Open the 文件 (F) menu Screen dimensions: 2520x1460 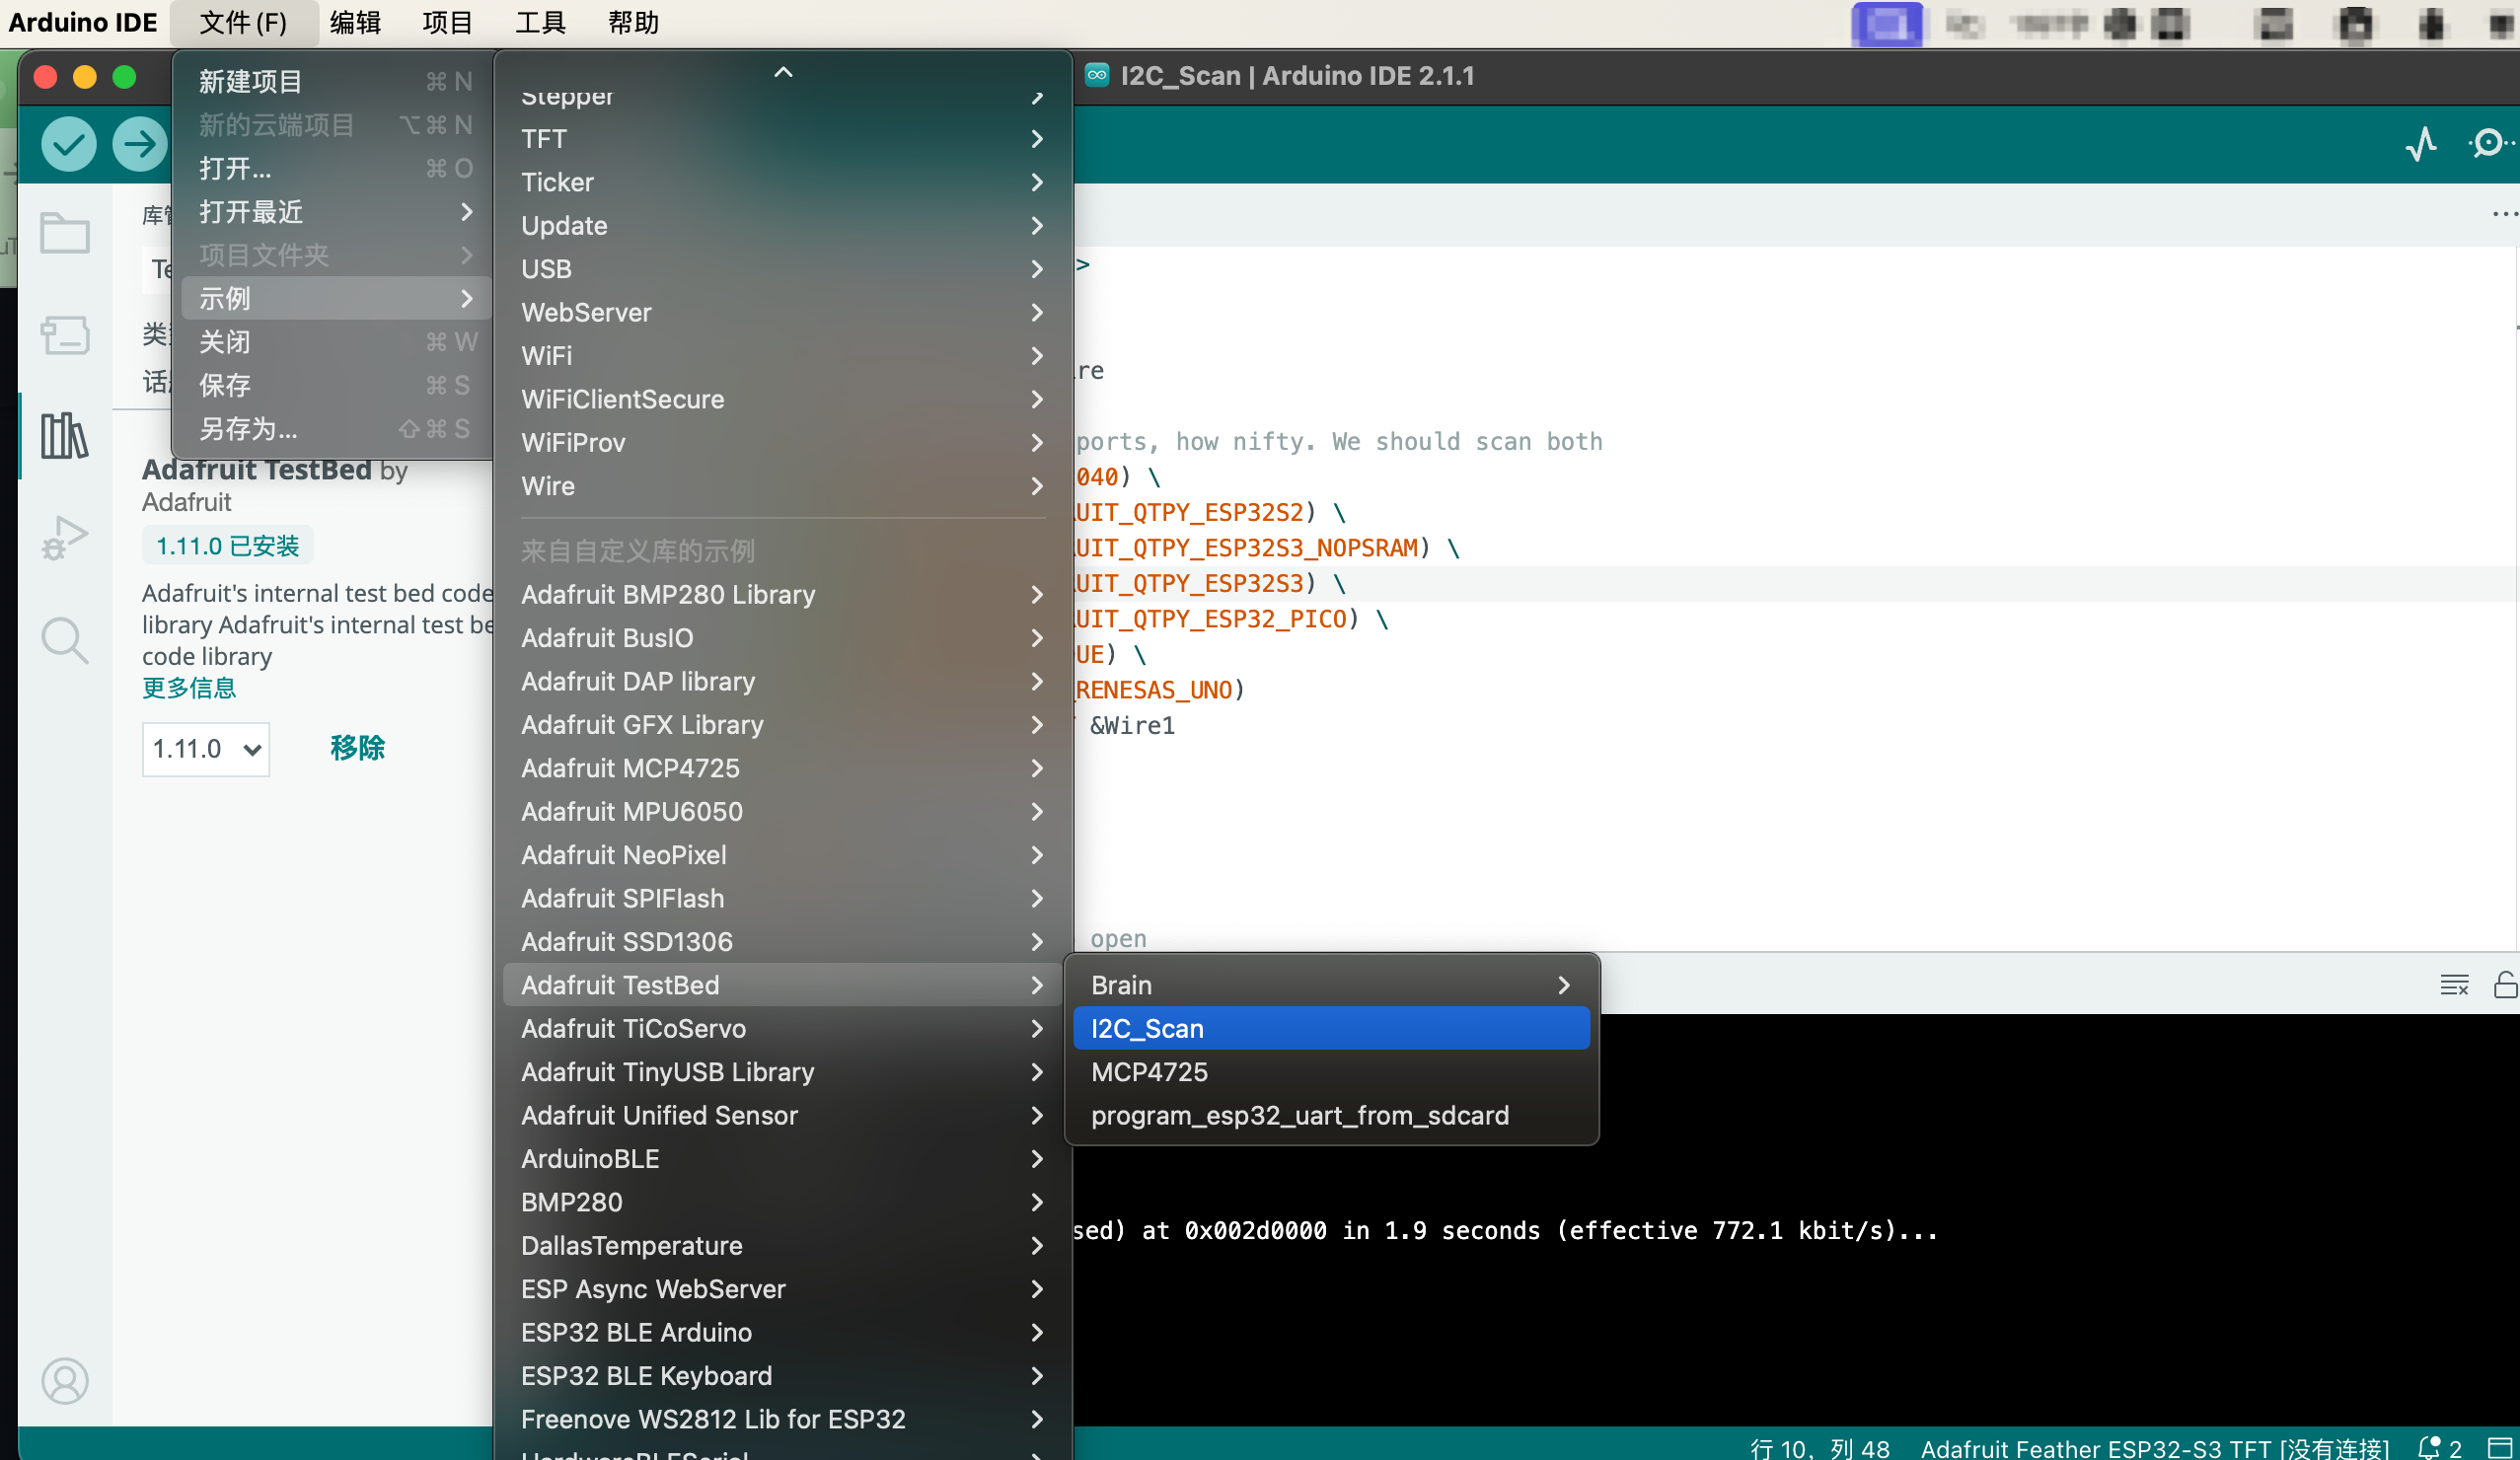click(243, 23)
